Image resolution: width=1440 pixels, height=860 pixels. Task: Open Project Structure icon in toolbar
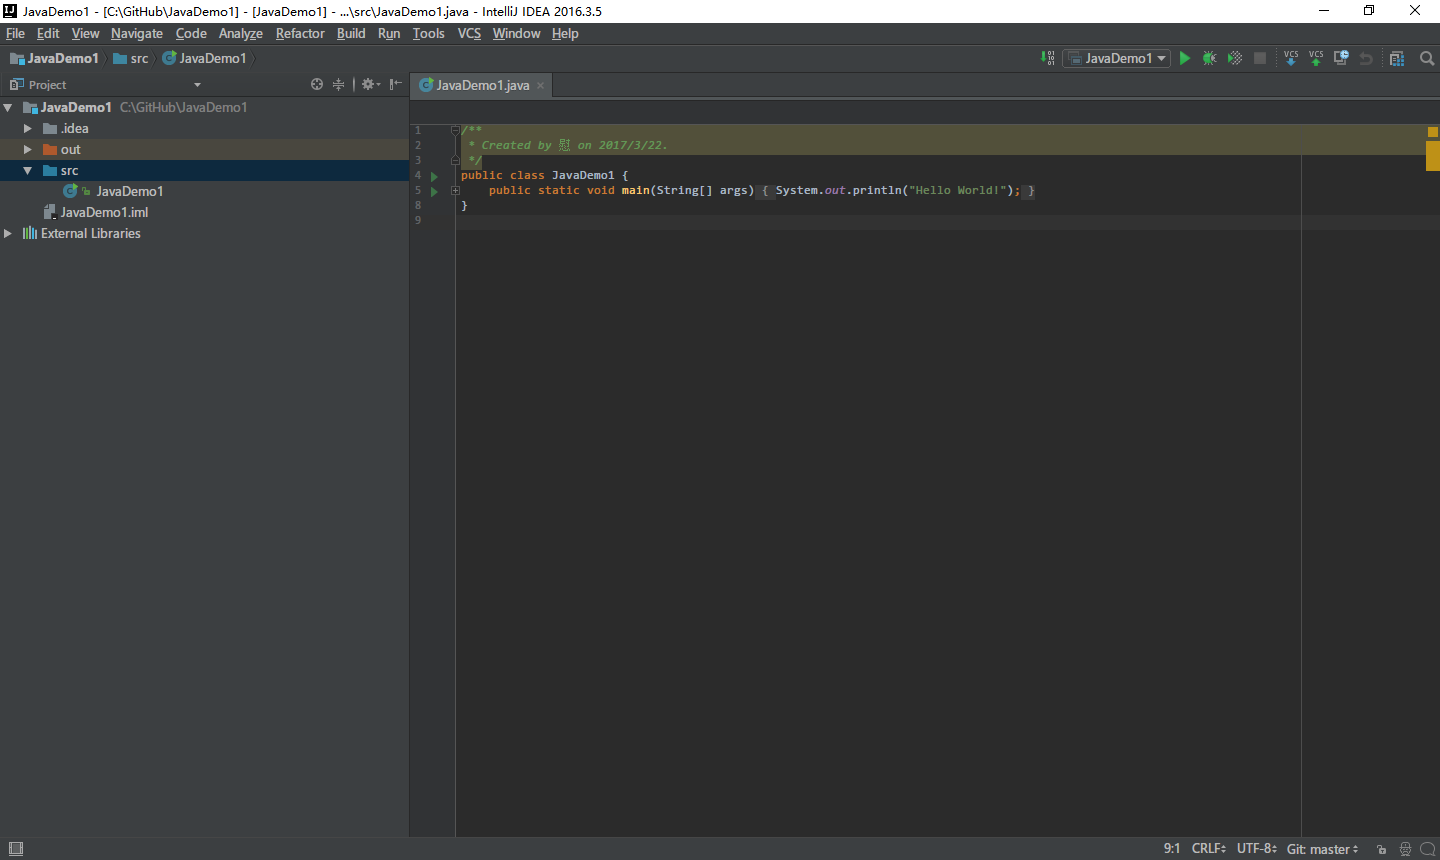[1397, 58]
